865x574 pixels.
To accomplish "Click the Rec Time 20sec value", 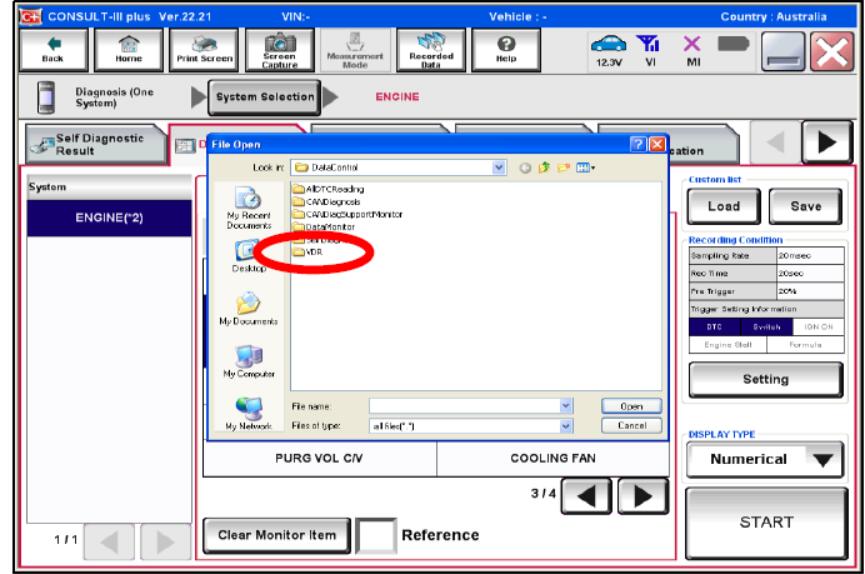I will (x=810, y=273).
